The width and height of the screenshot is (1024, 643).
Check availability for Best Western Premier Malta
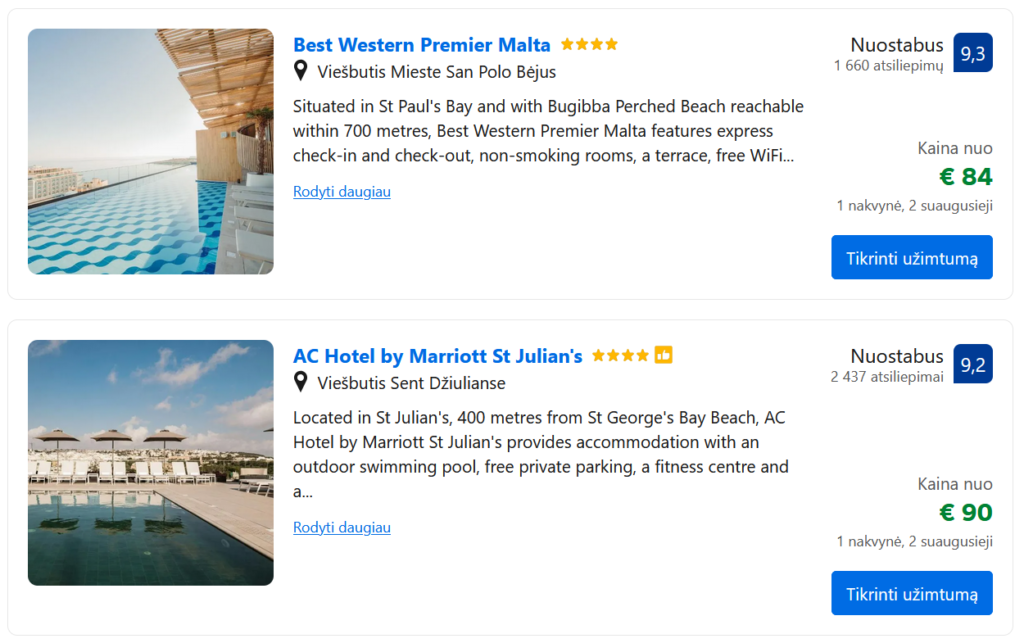click(x=911, y=257)
